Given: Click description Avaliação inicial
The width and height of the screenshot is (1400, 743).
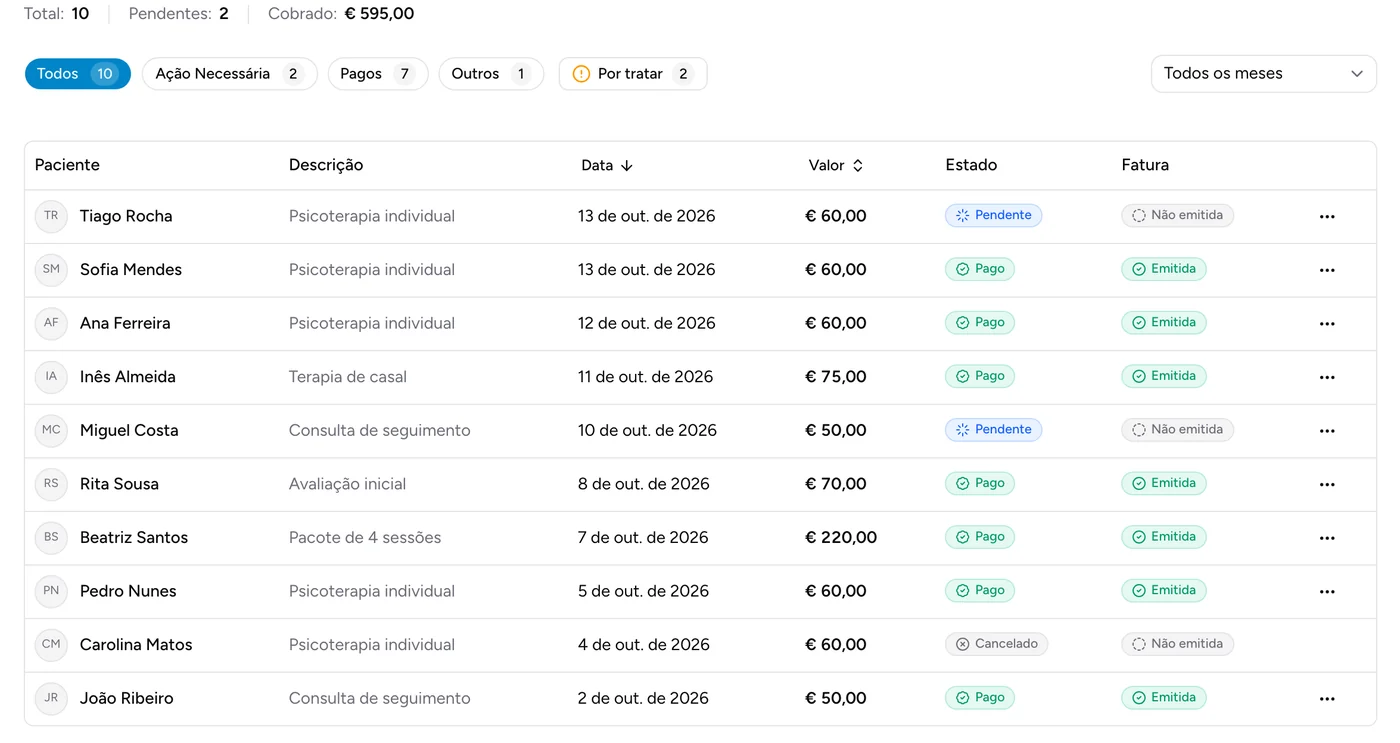Looking at the screenshot, I should click(348, 484).
